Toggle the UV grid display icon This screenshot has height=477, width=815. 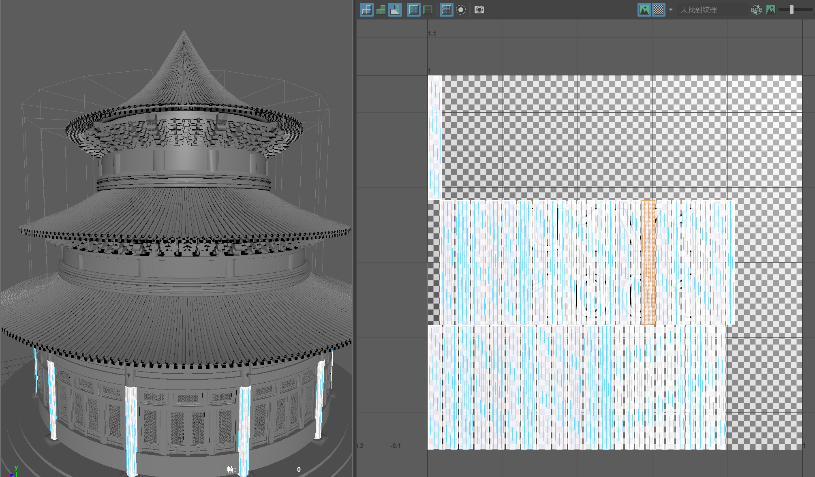click(x=446, y=9)
